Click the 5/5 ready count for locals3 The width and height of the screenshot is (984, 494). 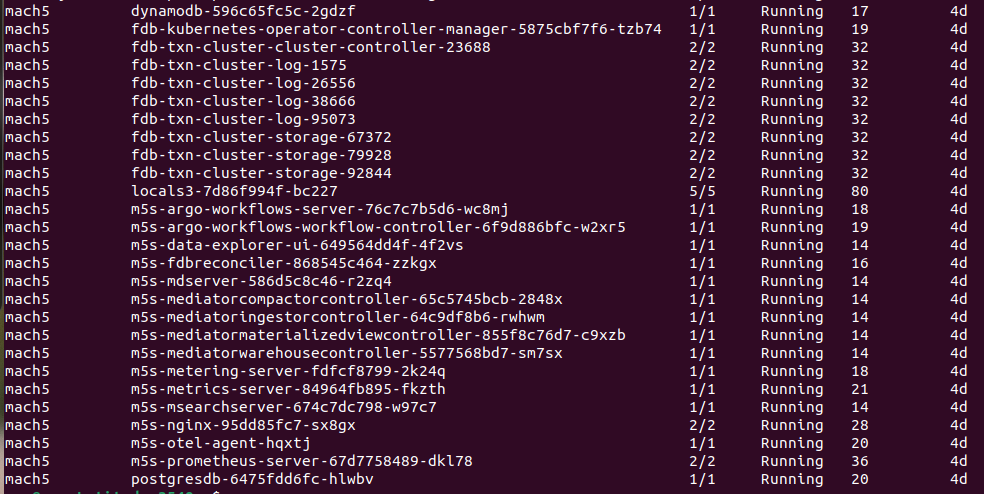click(x=702, y=191)
